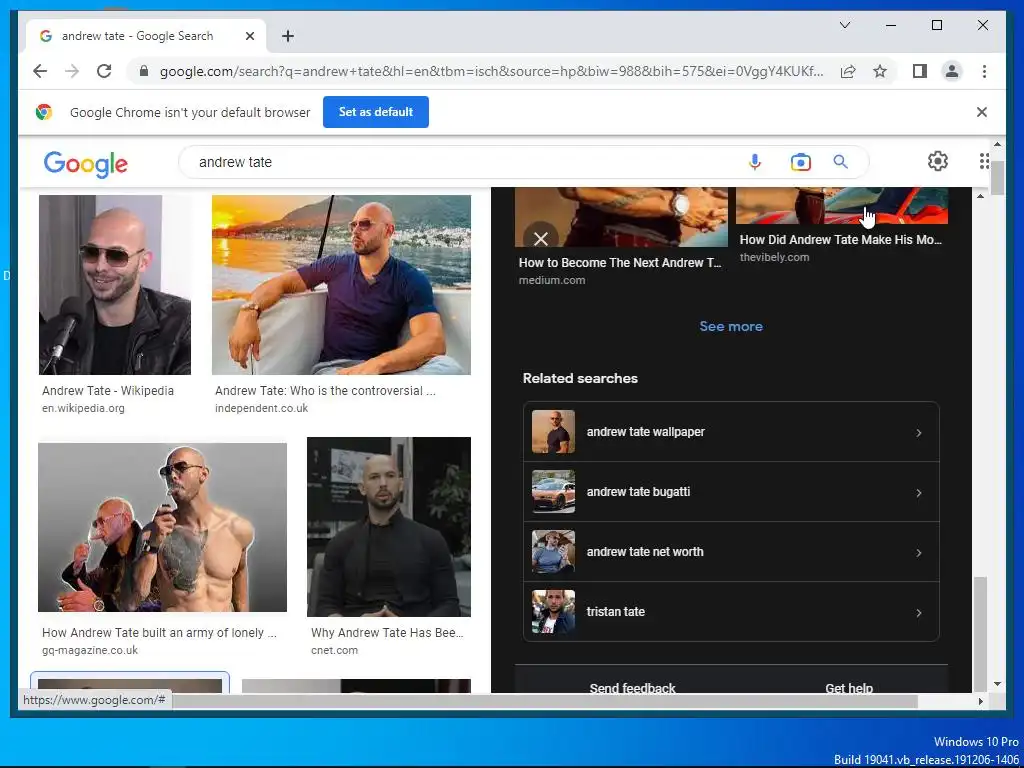This screenshot has width=1024, height=768.
Task: Open the gq-magazine image result thumbnail
Action: tap(162, 527)
